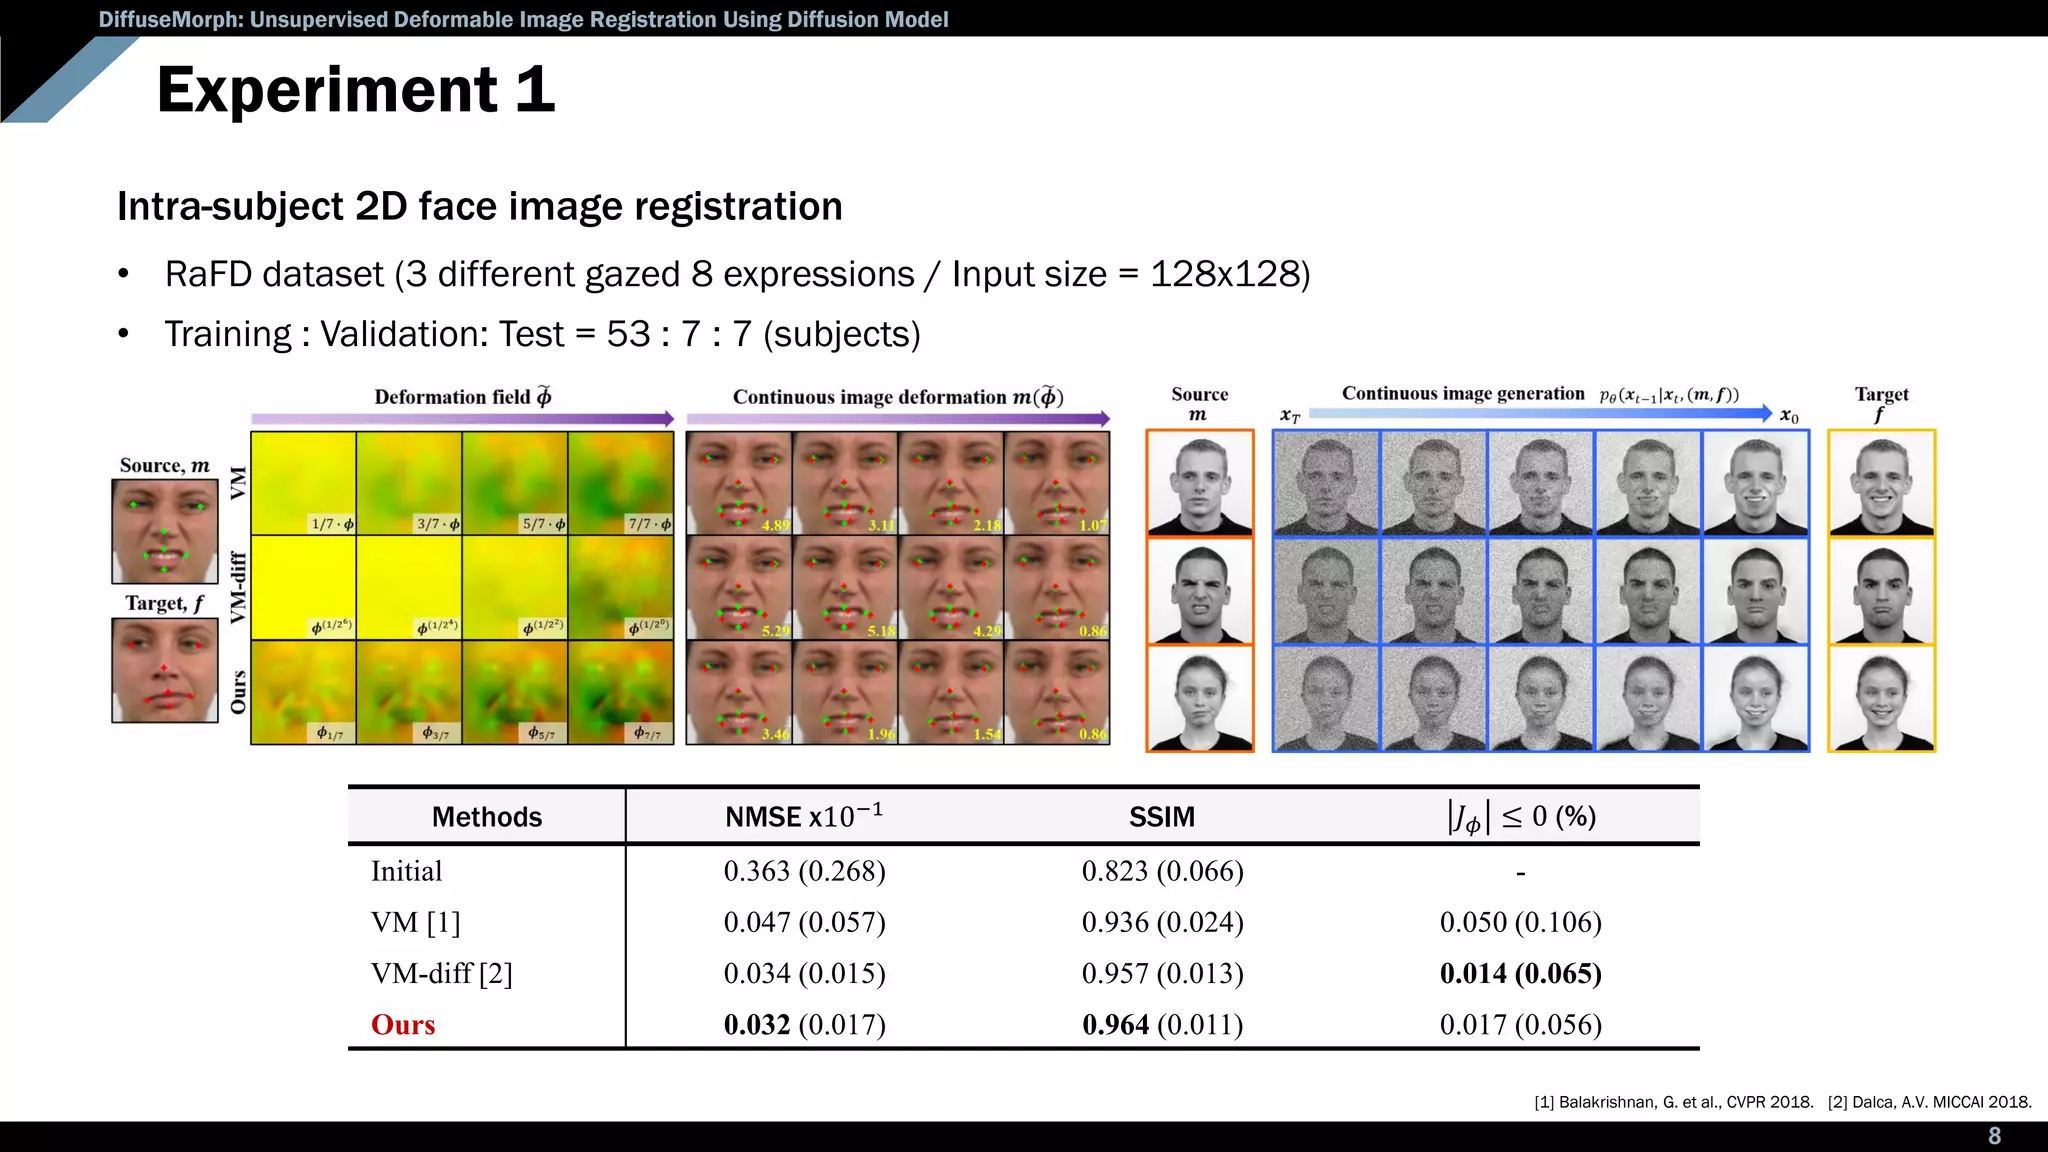Click the Ours deformed face scored 0.86
Image resolution: width=2048 pixels, height=1152 pixels.
click(x=1057, y=692)
